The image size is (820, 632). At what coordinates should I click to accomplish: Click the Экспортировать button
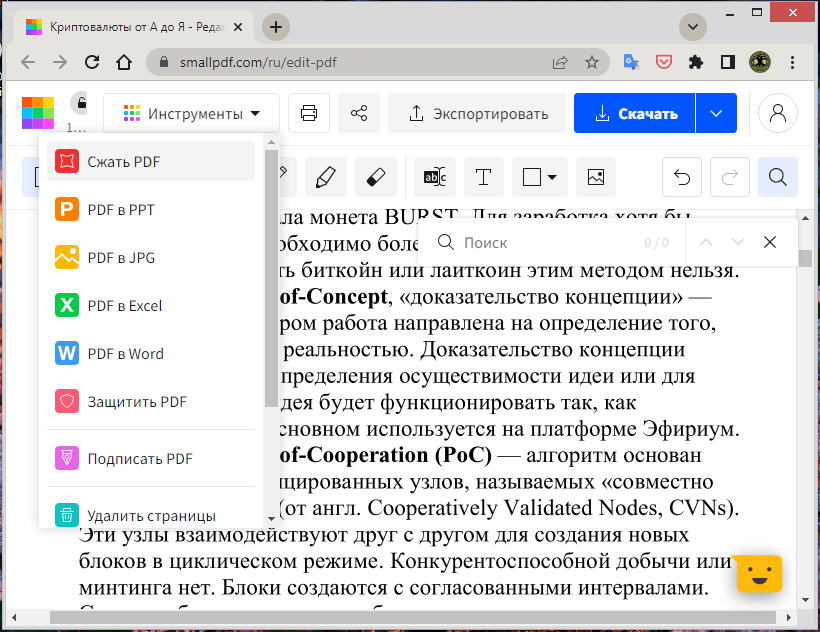[x=478, y=113]
